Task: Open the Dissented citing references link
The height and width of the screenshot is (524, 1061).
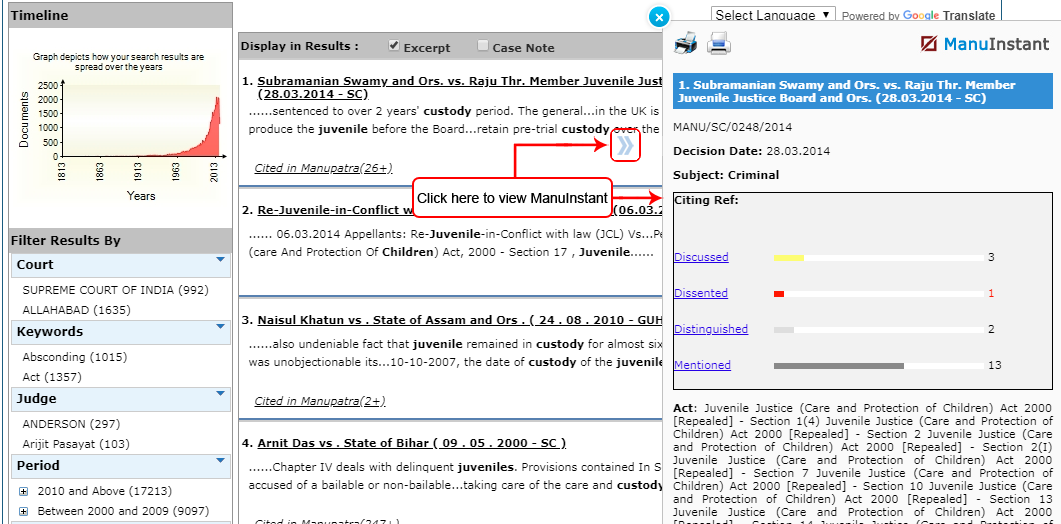Action: 701,293
